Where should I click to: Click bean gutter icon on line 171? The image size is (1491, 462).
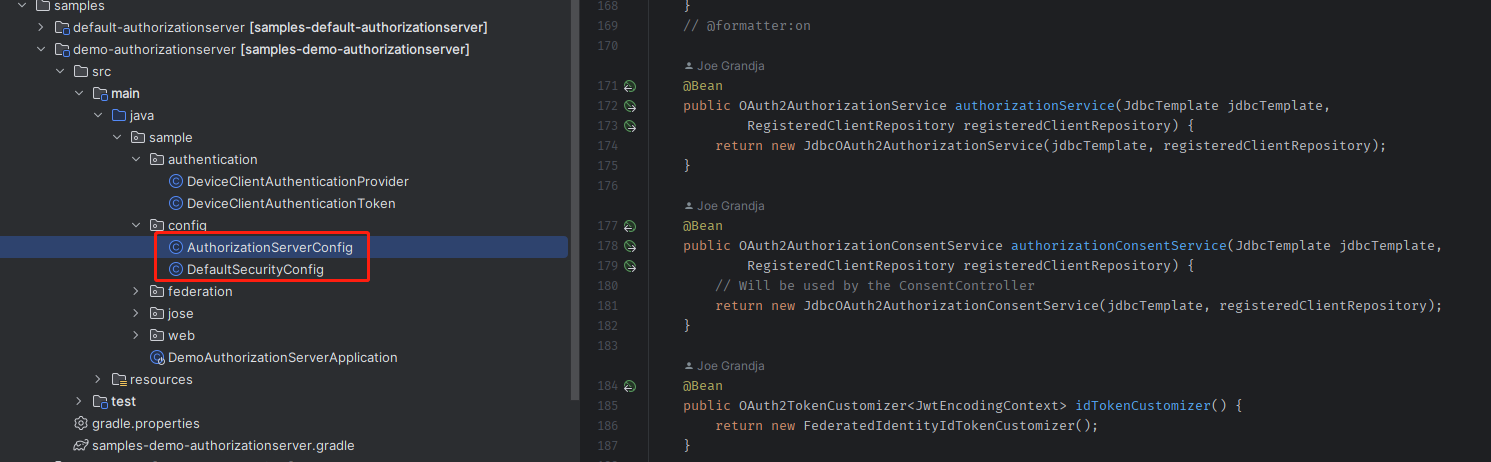630,86
